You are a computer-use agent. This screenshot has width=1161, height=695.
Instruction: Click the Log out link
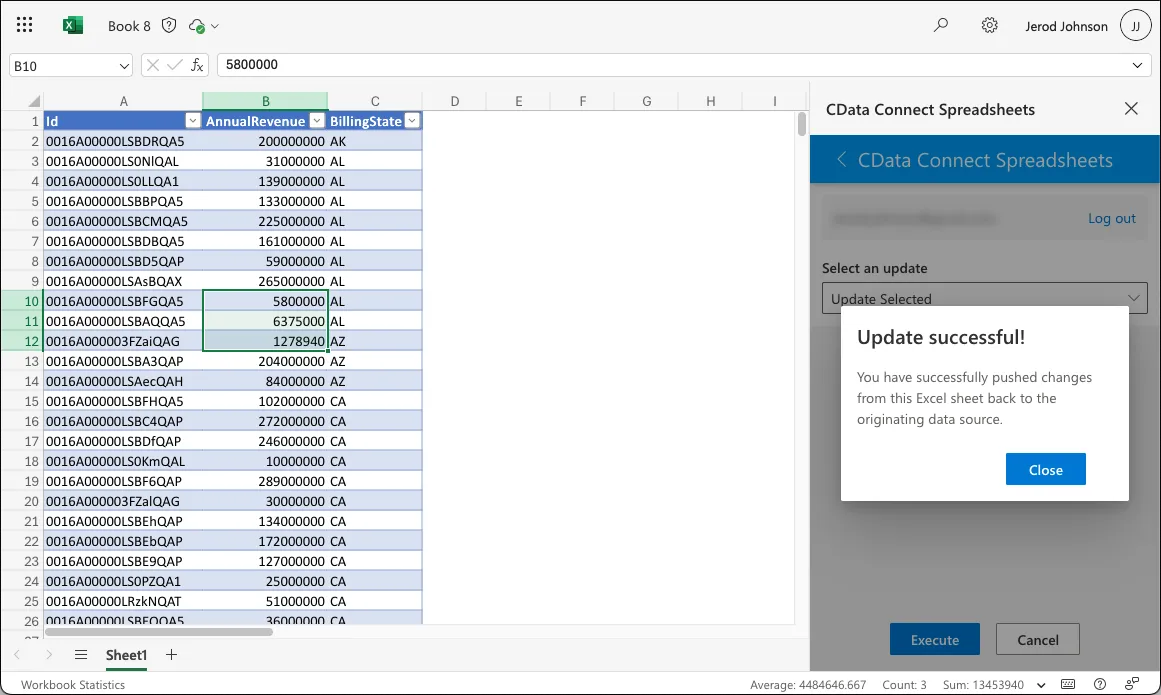[1111, 218]
